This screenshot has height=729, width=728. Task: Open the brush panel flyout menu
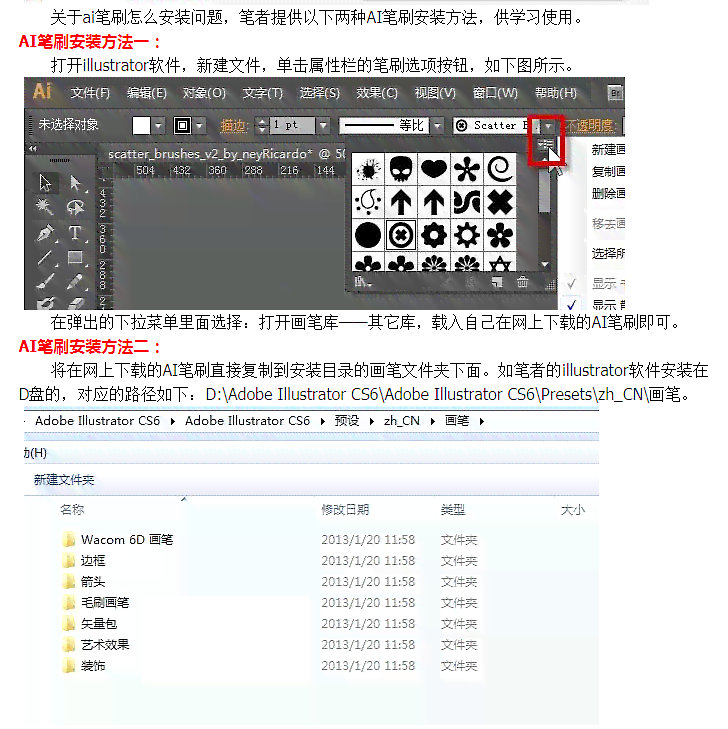pos(546,145)
